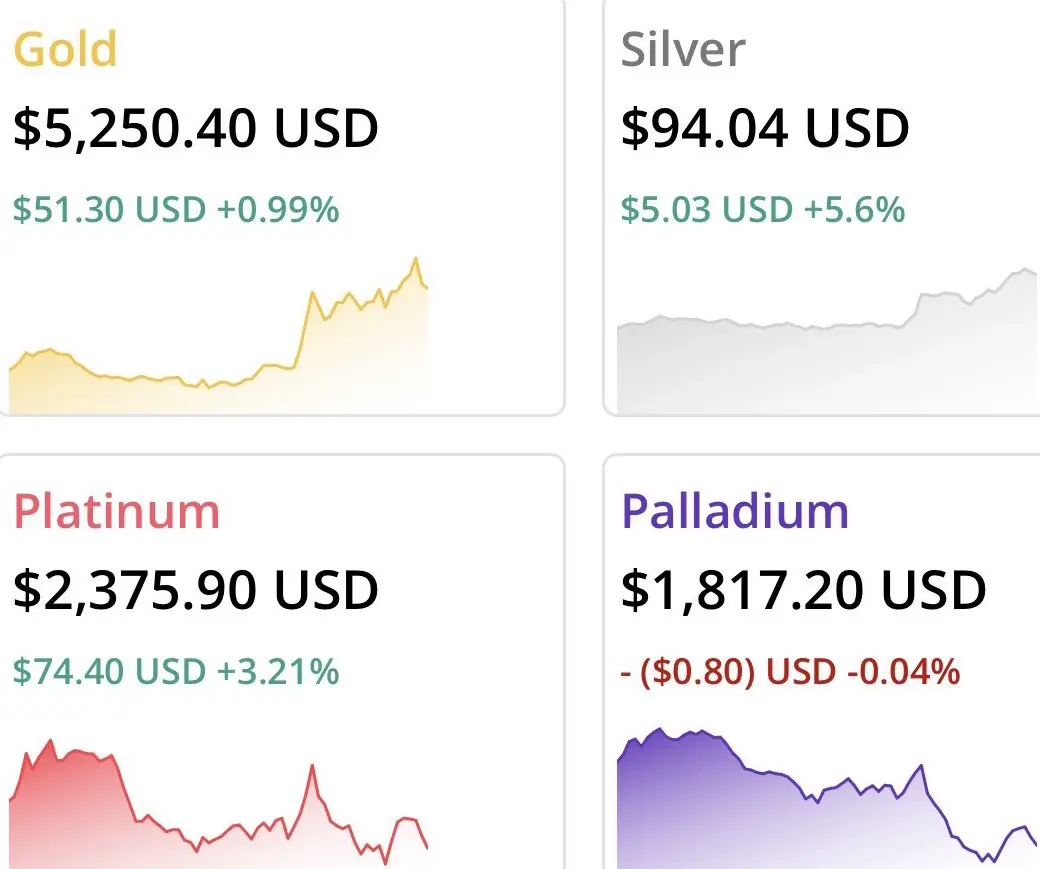
Task: Open the Palladium heading link
Action: click(x=735, y=511)
